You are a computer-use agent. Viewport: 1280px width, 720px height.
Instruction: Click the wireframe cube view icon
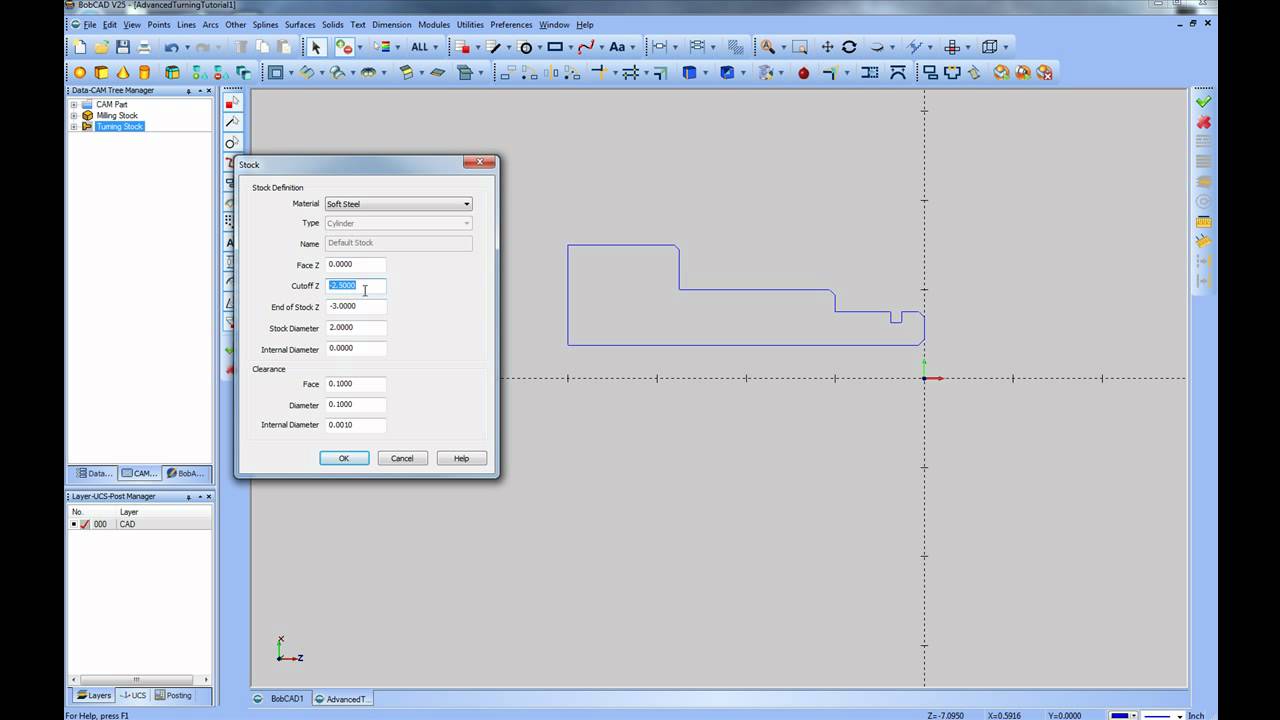(x=990, y=47)
